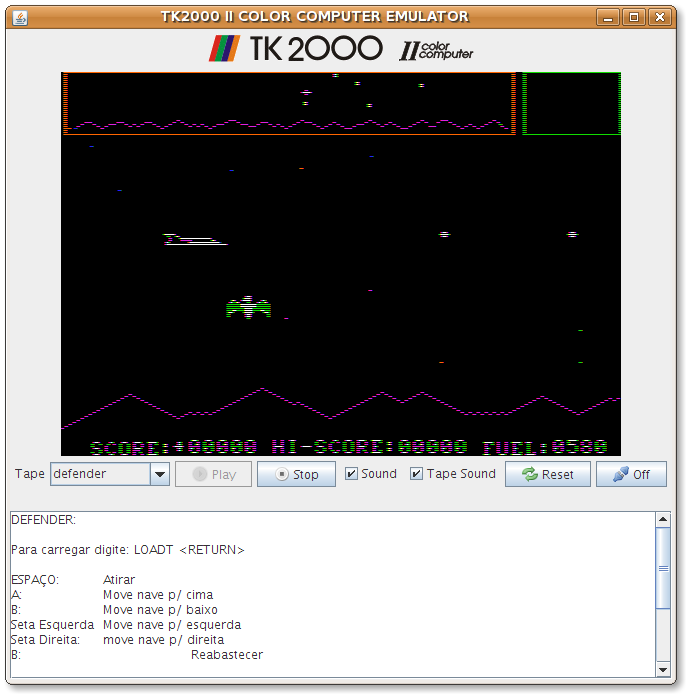Click the 'Para carregar digite: LOADT' line
The width and height of the screenshot is (686, 694).
click(127, 550)
